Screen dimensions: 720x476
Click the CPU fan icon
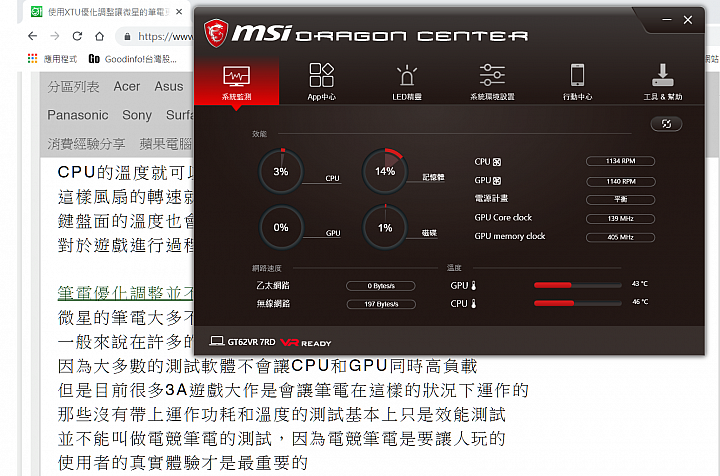[x=497, y=162]
